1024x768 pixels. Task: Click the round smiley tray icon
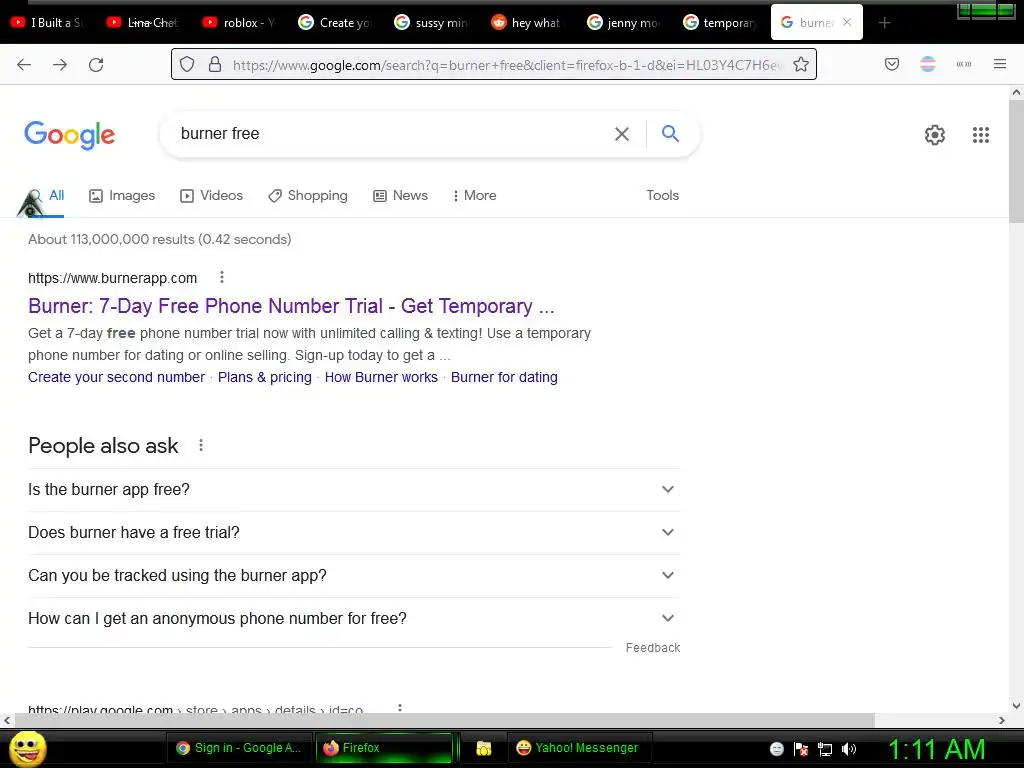776,749
